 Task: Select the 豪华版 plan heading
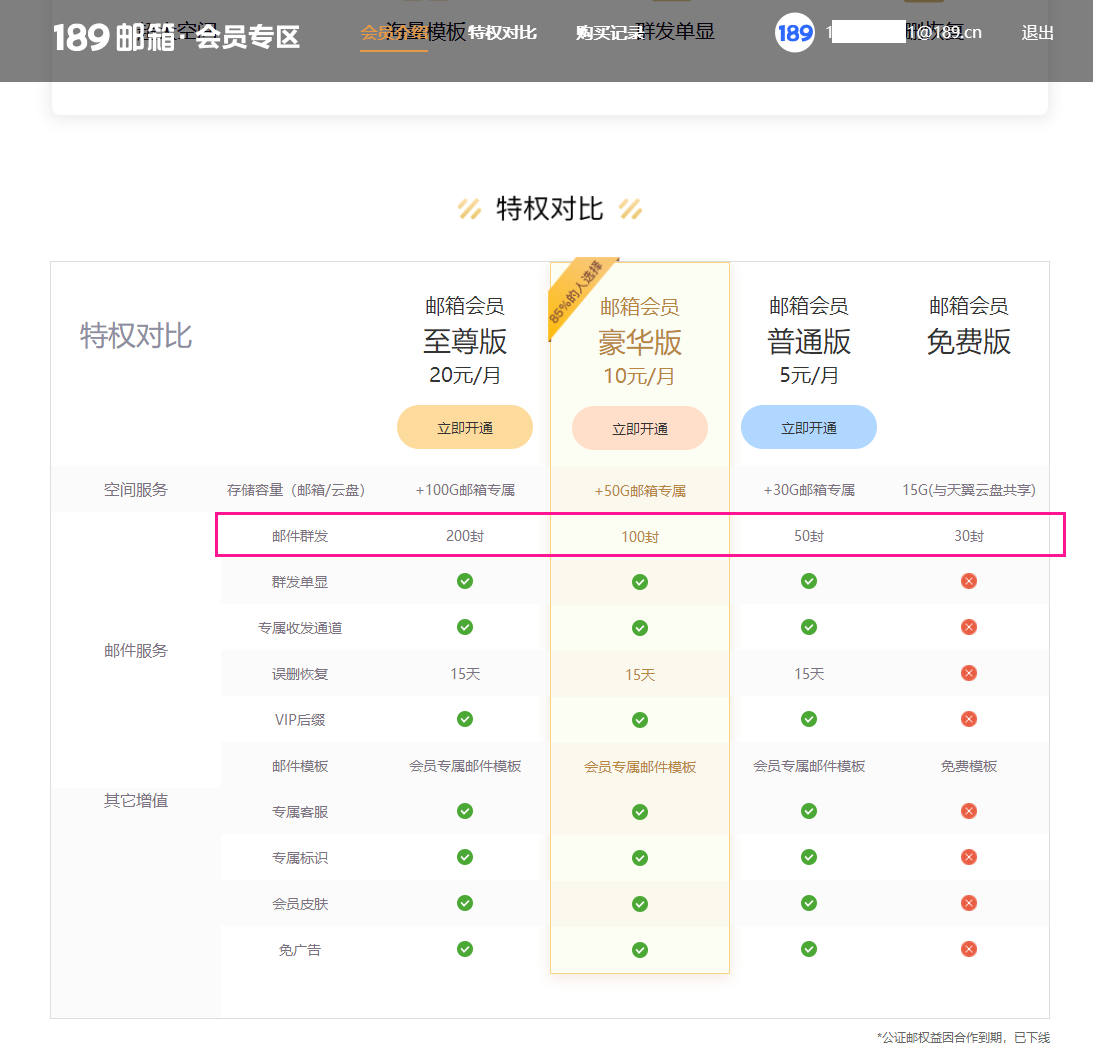(640, 342)
